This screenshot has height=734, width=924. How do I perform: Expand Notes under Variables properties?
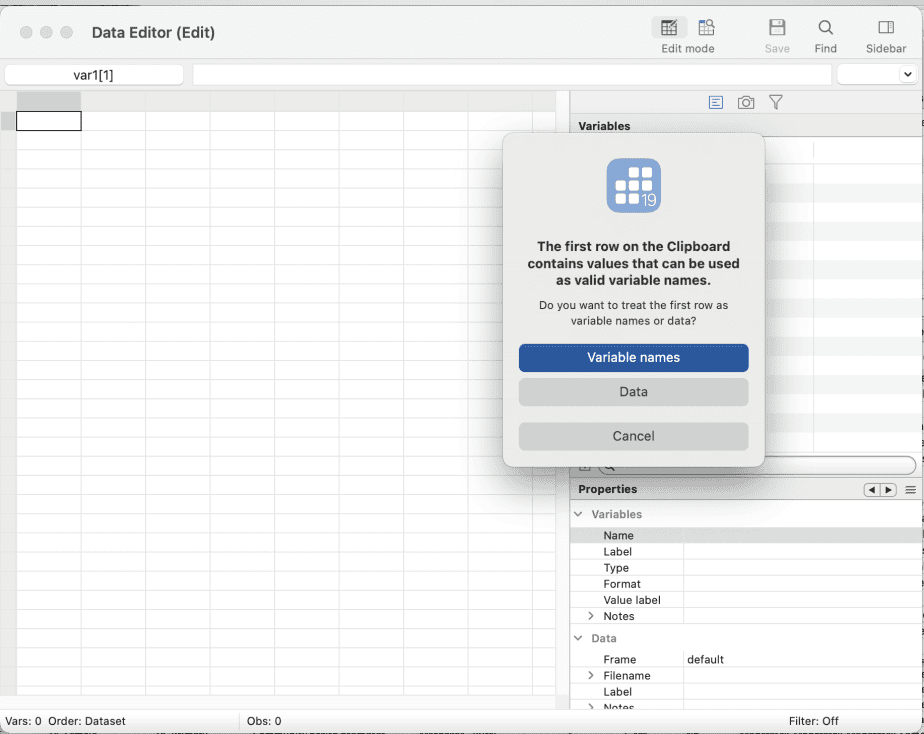[x=591, y=616]
